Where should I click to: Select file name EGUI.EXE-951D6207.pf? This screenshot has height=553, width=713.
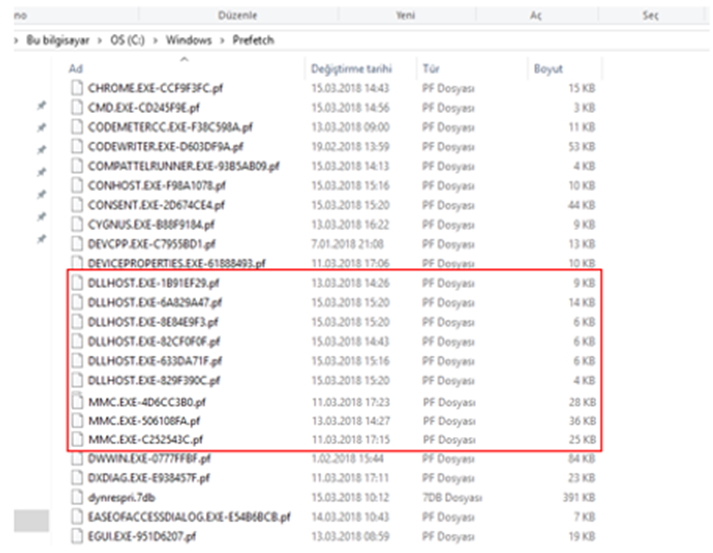pos(141,537)
